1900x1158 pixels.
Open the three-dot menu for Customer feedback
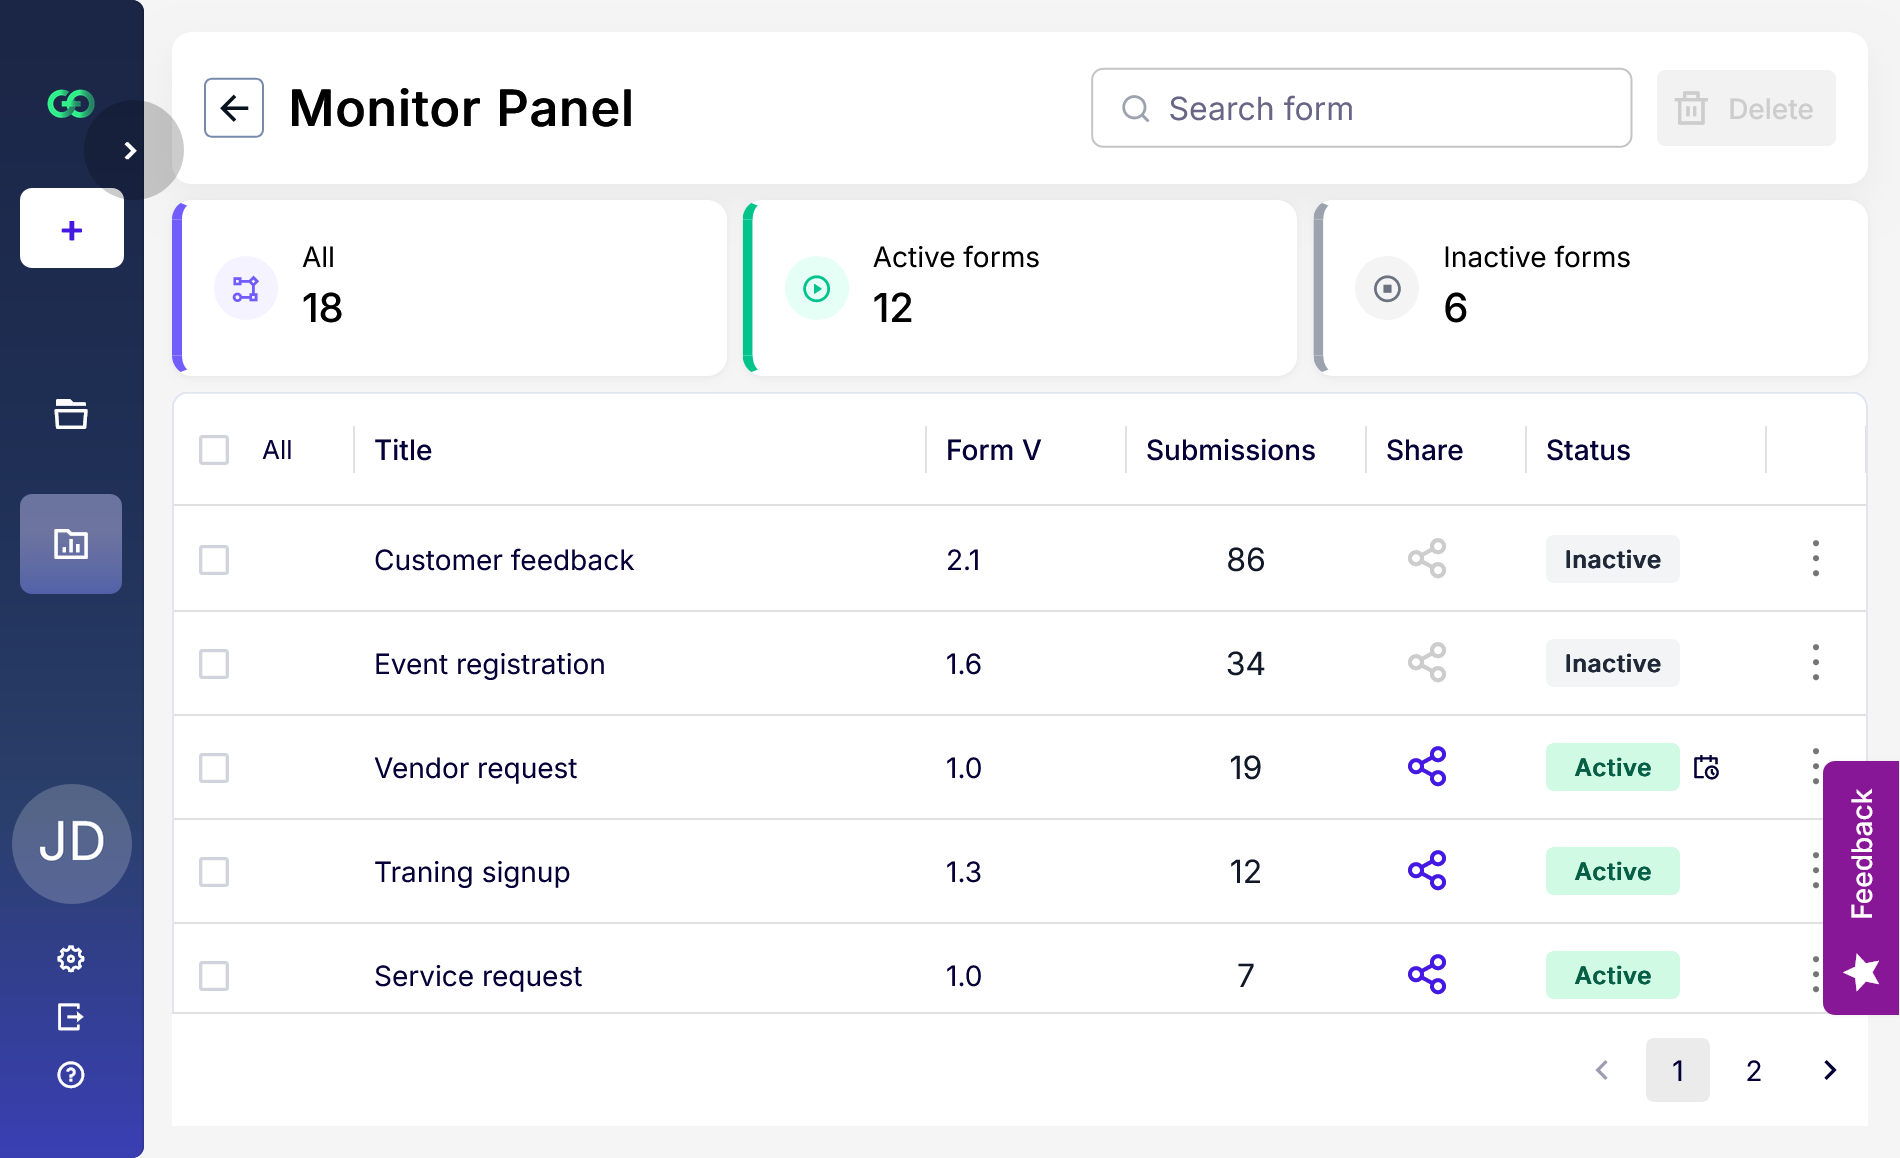pyautogui.click(x=1816, y=559)
